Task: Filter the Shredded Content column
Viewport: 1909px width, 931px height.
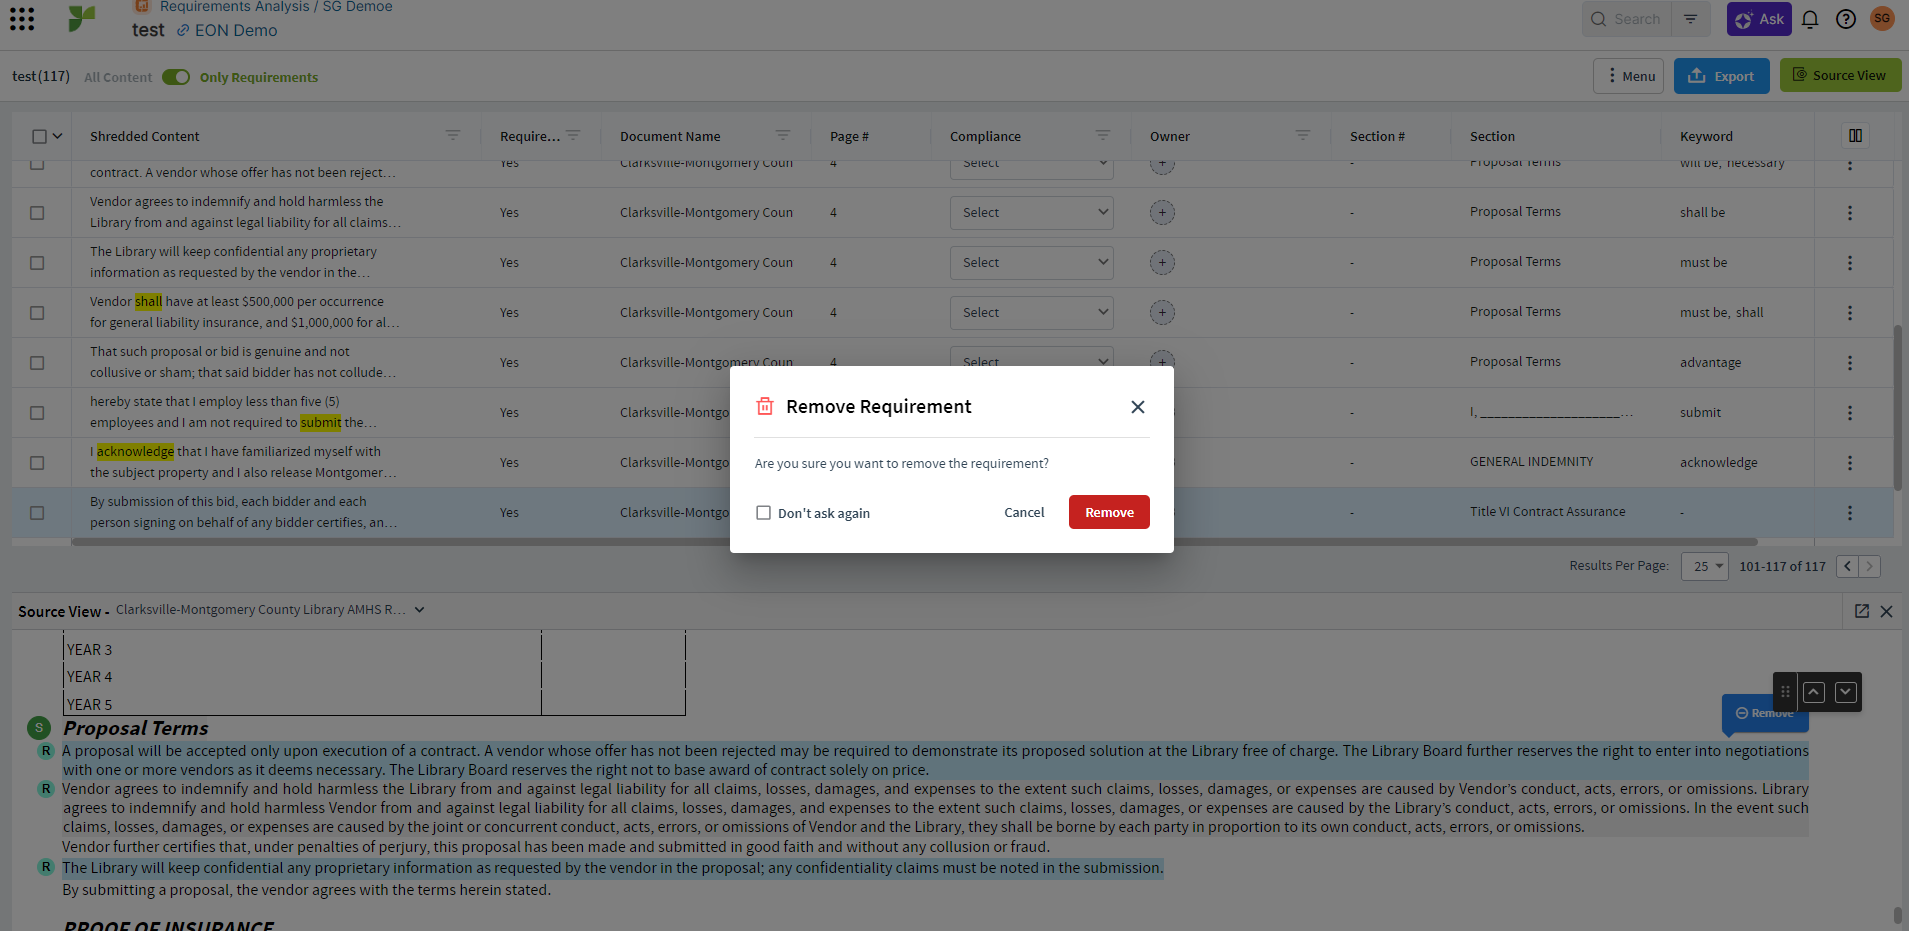Action: click(x=453, y=135)
